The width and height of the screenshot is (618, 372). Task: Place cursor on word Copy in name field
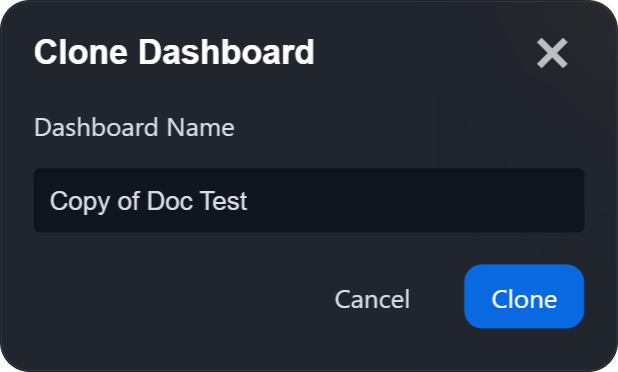(x=80, y=202)
